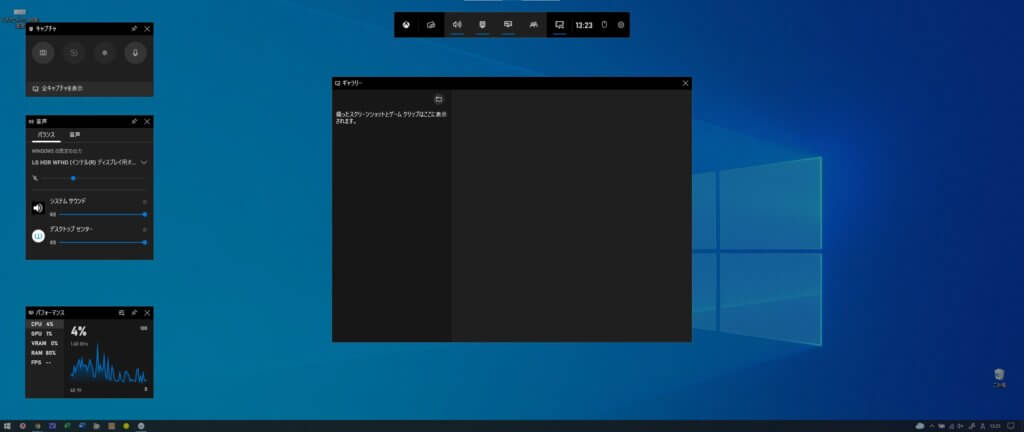The image size is (1024, 432).
Task: Adjust the デスクトップ センター volume slider
Action: [102, 242]
